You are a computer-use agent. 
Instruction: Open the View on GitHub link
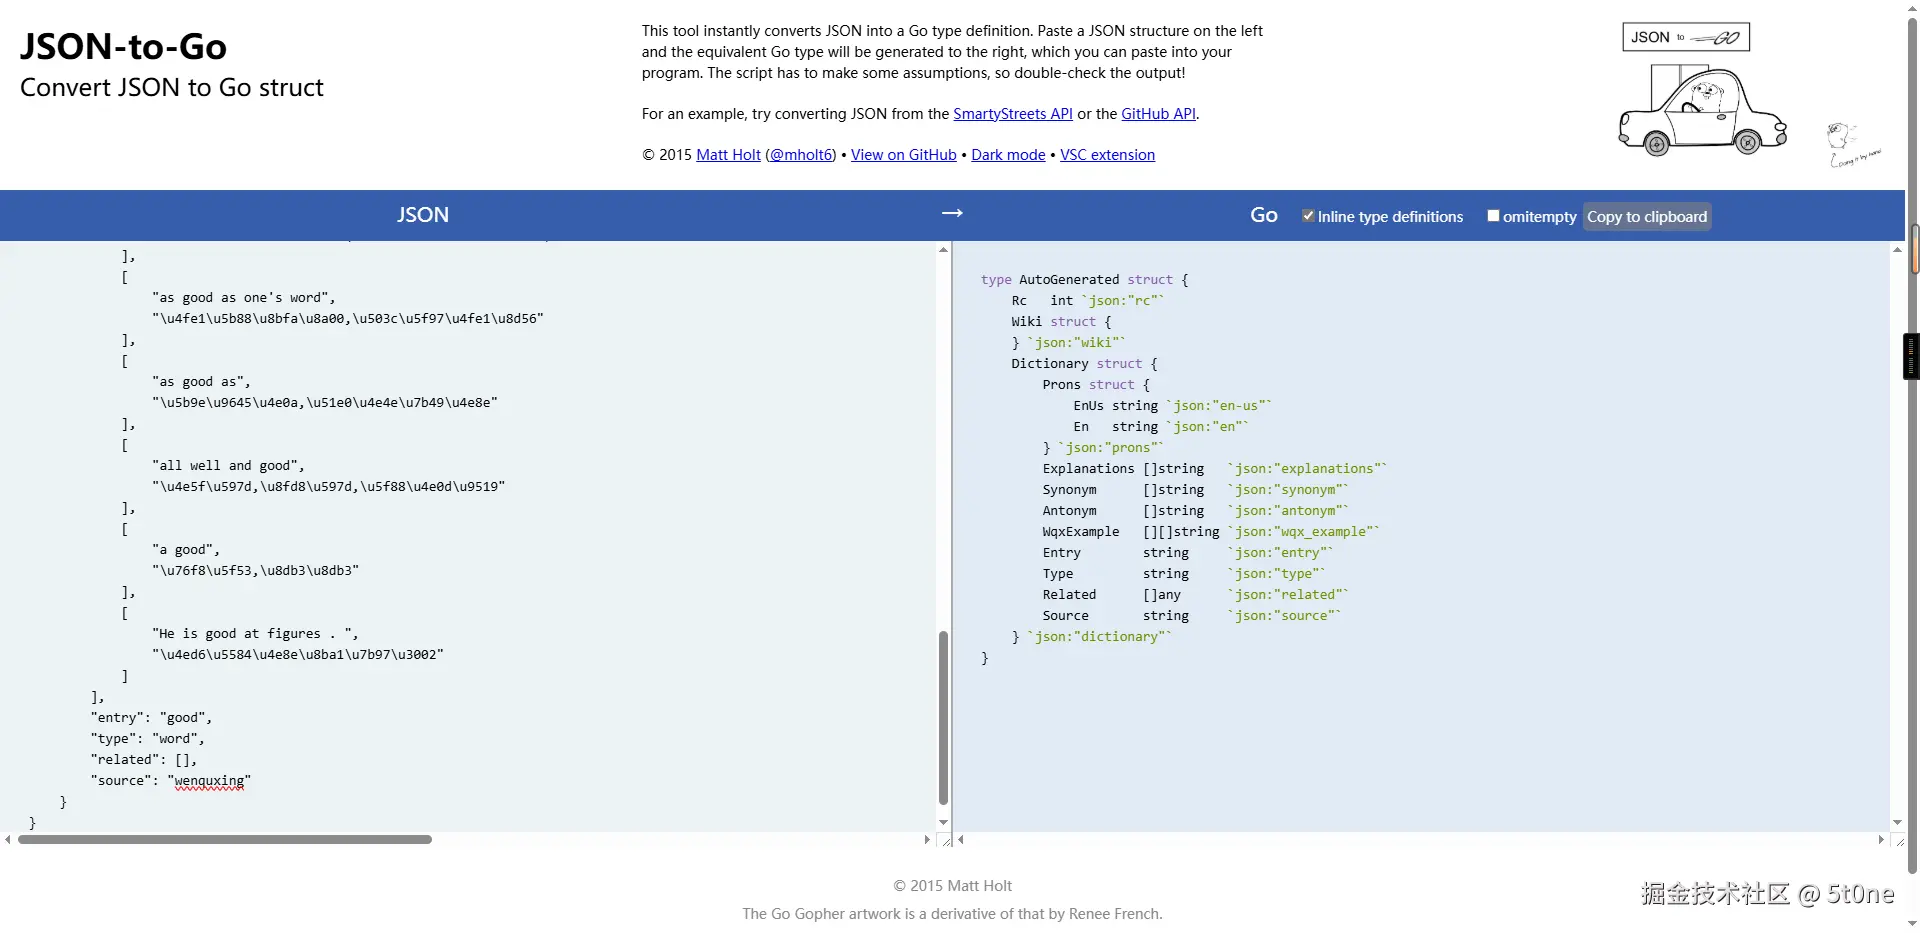(902, 154)
